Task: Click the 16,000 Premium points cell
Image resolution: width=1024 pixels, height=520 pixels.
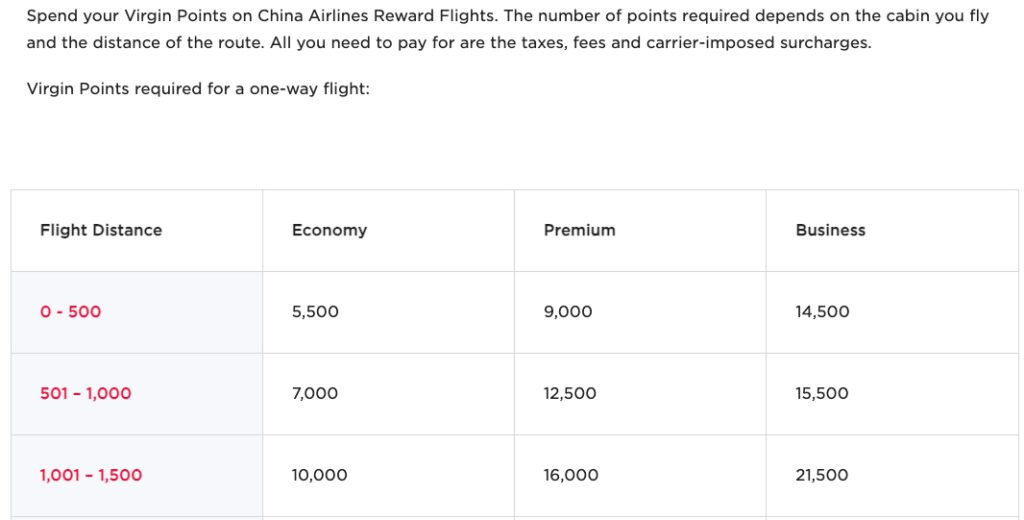Action: pyautogui.click(x=571, y=476)
